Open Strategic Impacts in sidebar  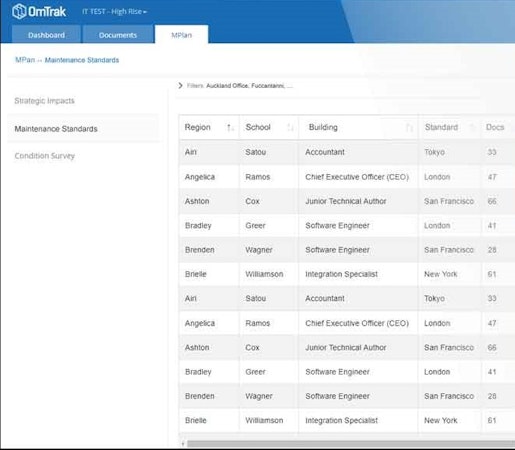44,101
